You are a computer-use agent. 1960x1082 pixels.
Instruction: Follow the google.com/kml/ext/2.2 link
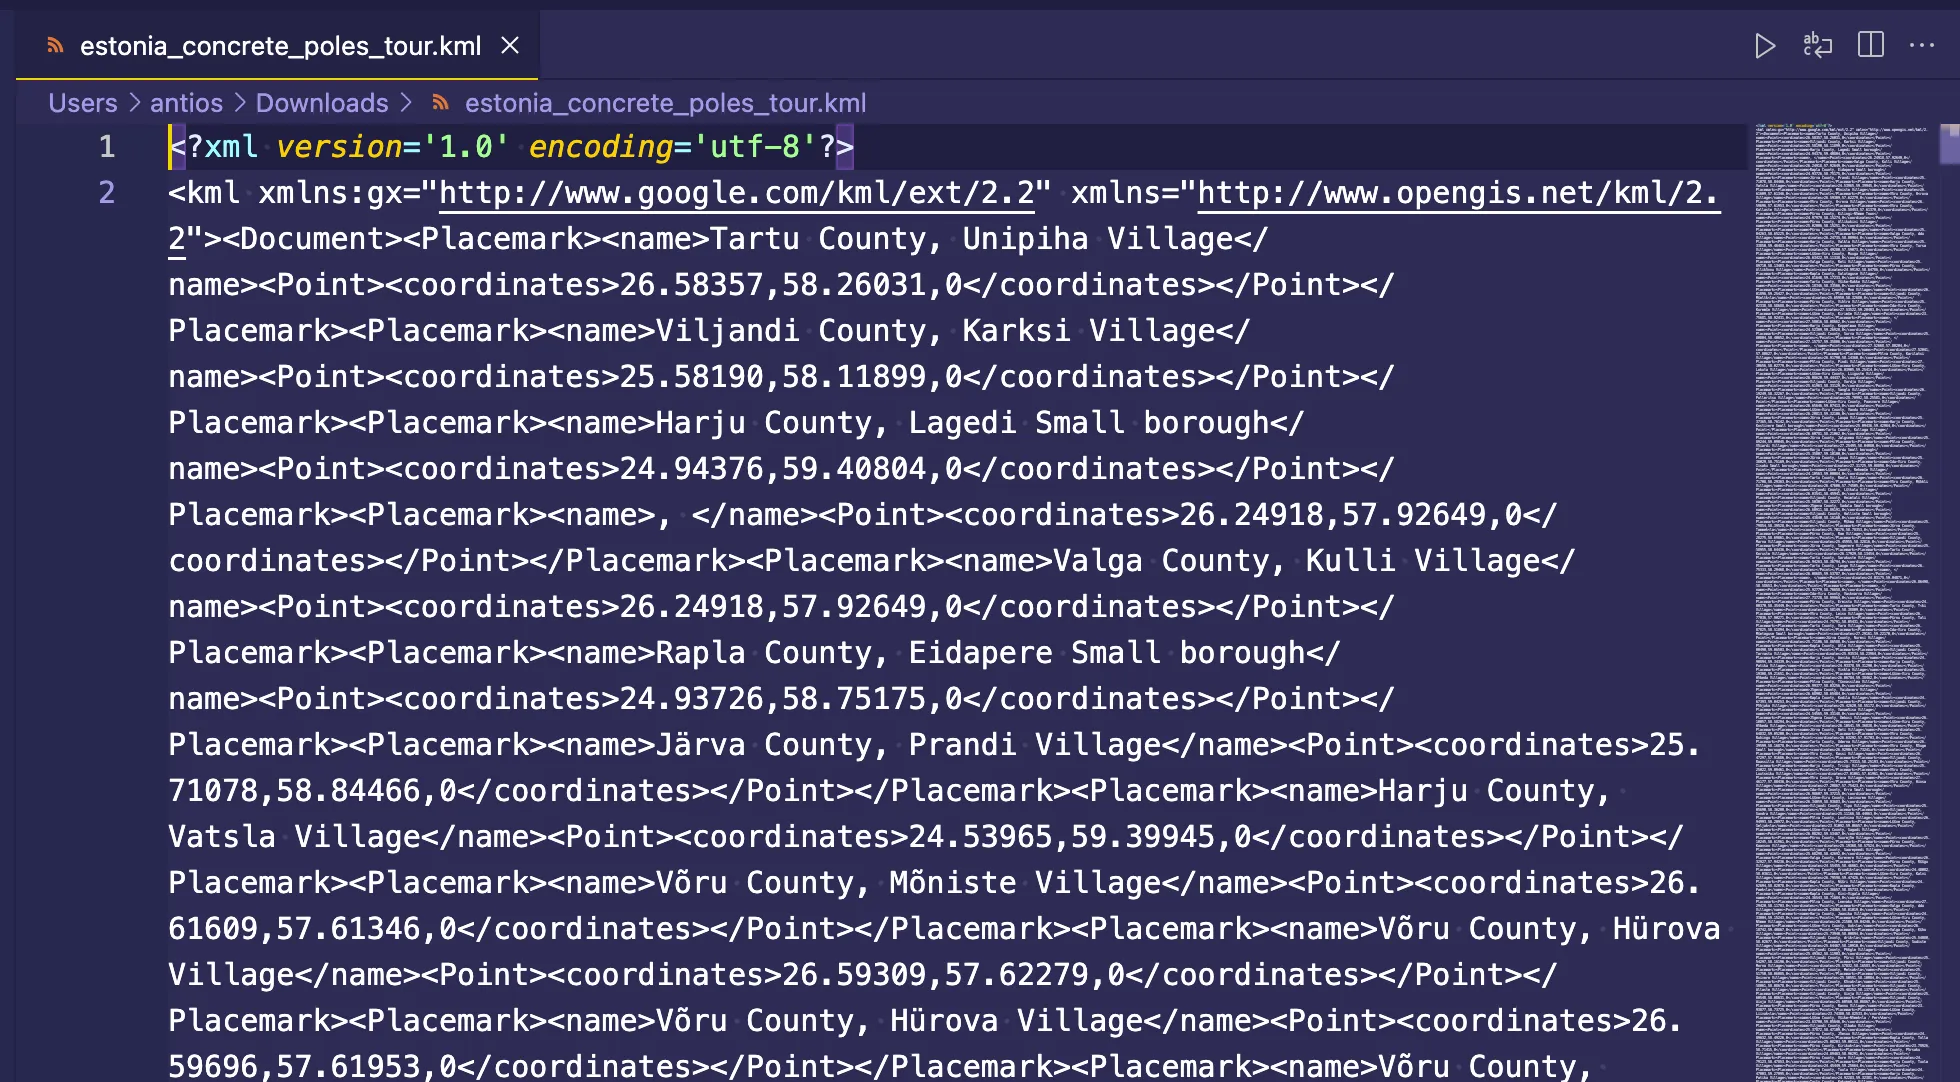736,193
